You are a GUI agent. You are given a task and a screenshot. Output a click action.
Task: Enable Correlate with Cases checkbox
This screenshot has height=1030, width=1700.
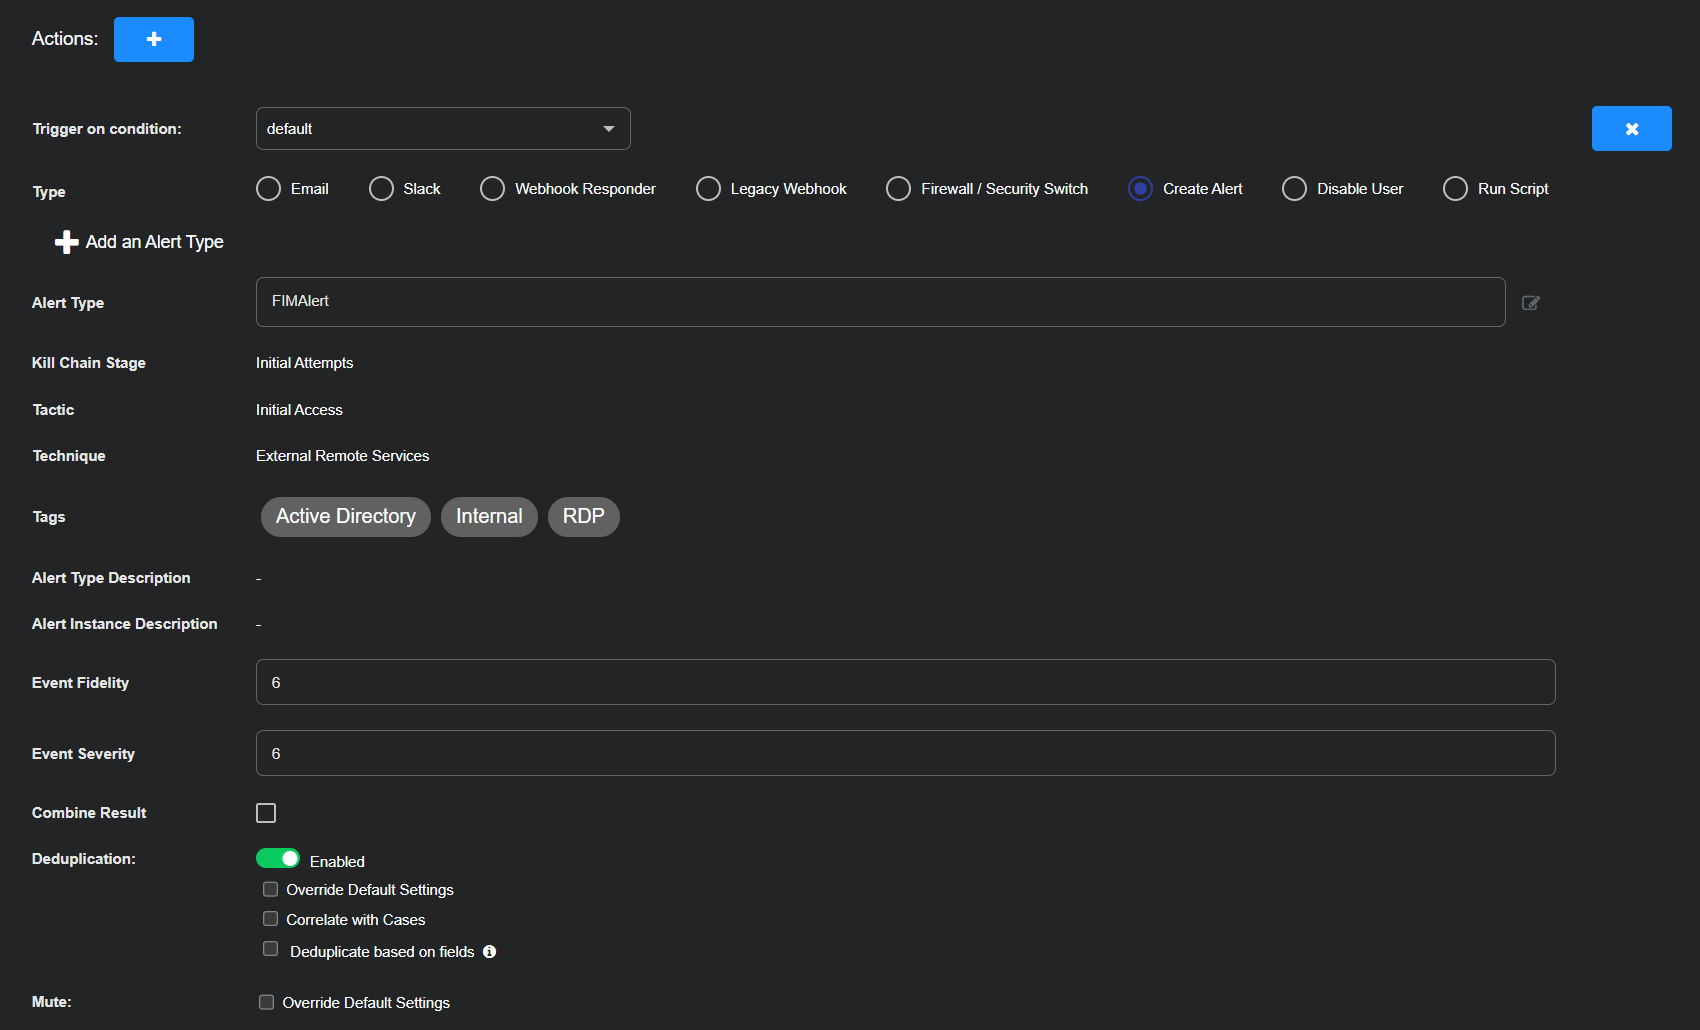[x=270, y=919]
